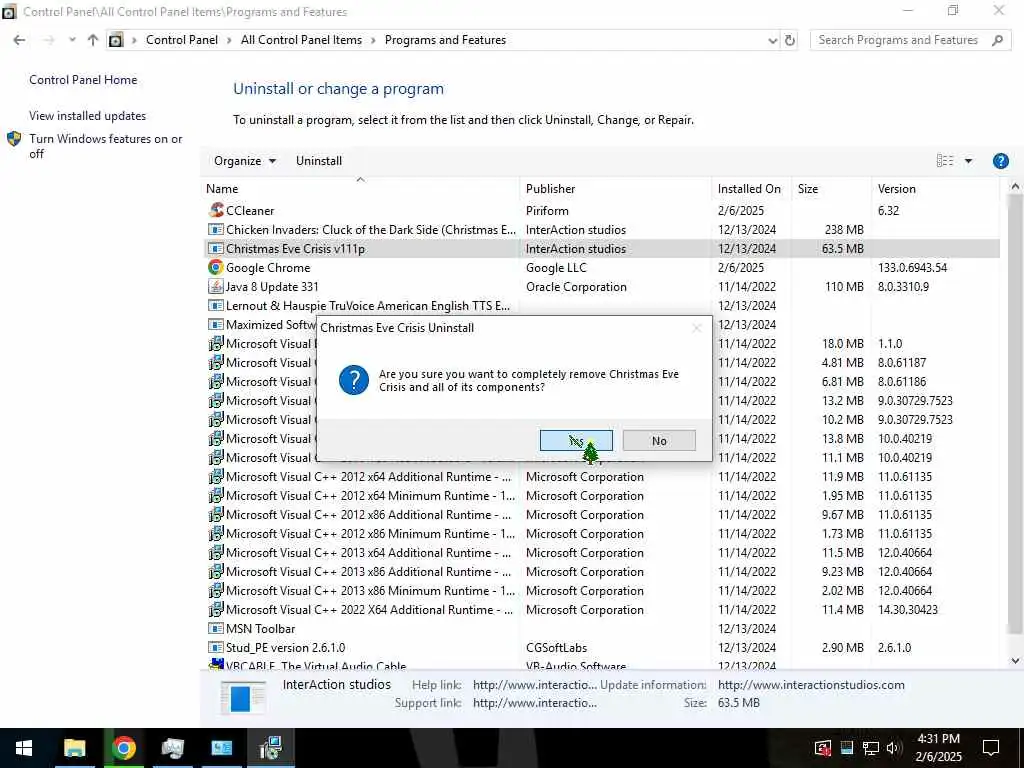Click the Google Chrome icon in the program list
This screenshot has width=1024, height=768.
tap(216, 267)
